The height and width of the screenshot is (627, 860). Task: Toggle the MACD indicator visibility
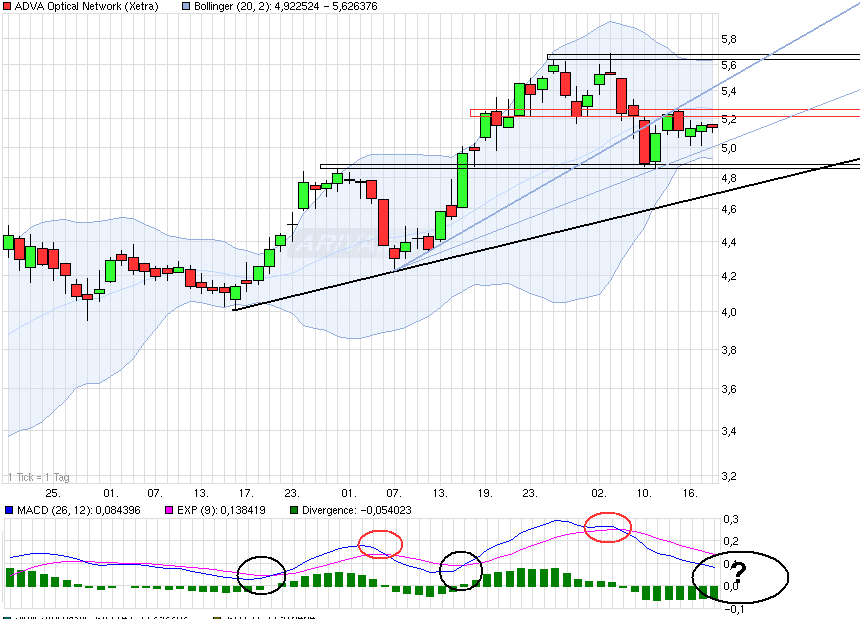(x=11, y=509)
